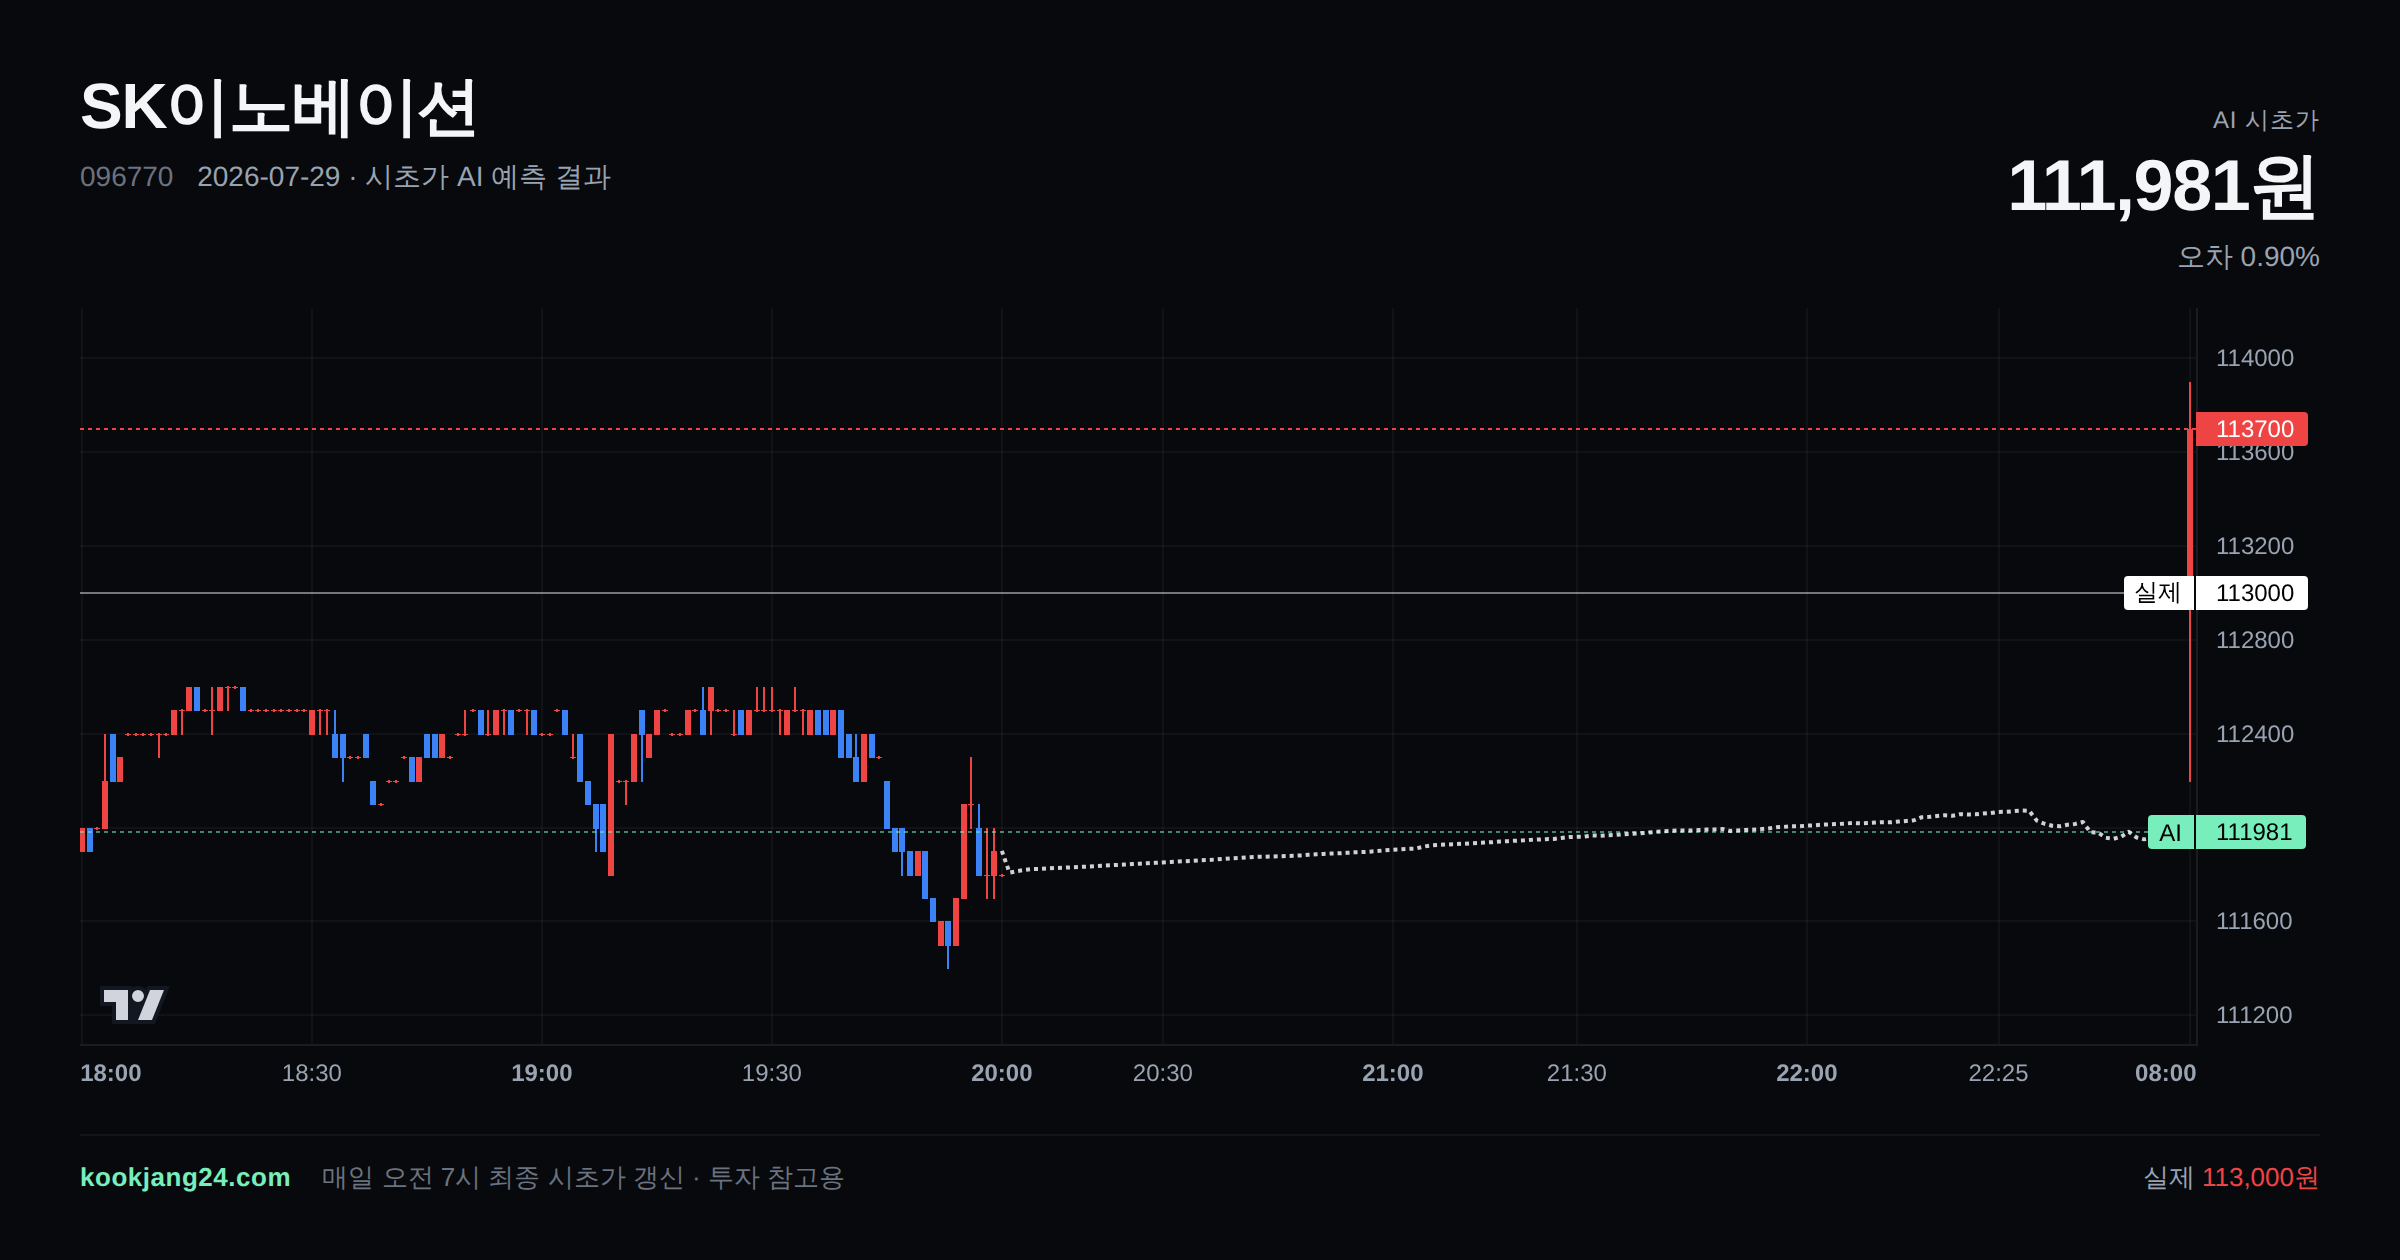Click the 20:30 time axis label
Screen dimensions: 2400x1260
click(x=1163, y=1073)
